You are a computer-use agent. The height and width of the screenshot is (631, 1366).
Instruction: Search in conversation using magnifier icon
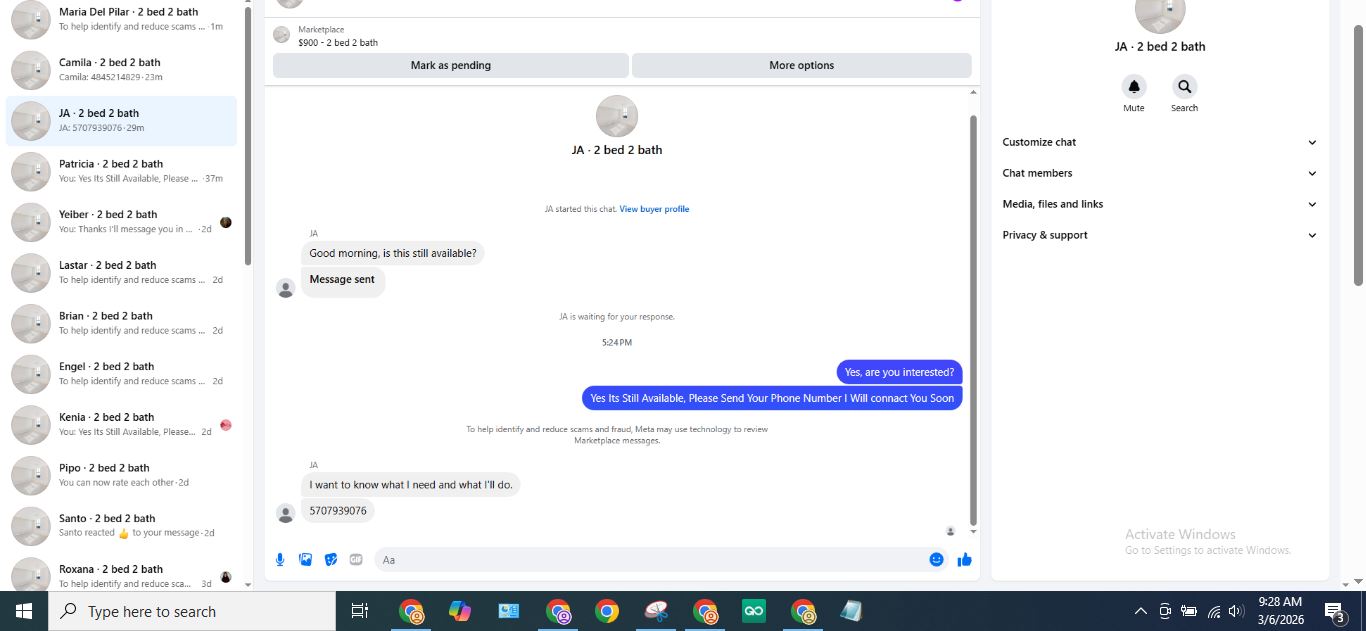(x=1184, y=86)
